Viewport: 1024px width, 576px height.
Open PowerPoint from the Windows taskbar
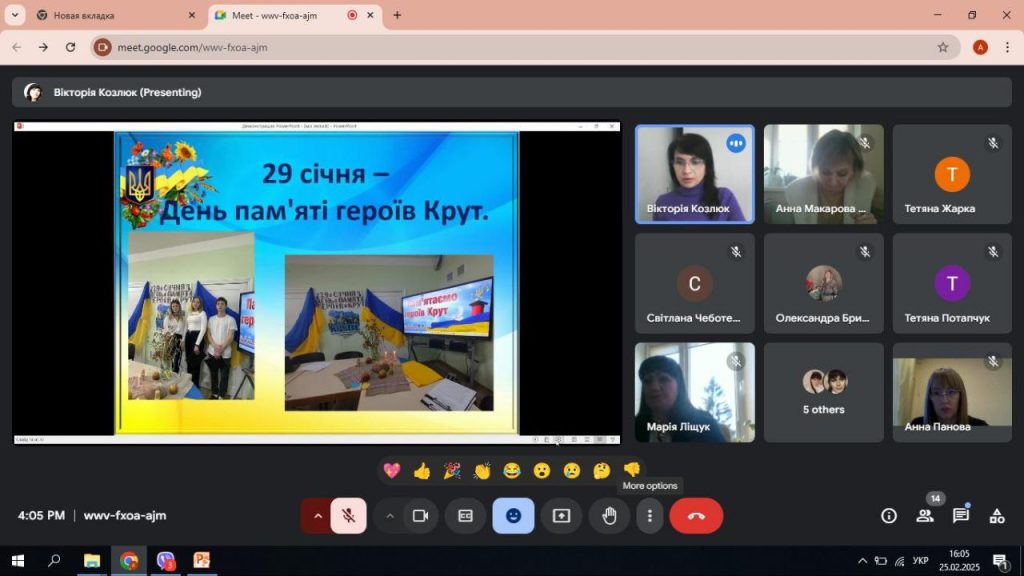click(201, 561)
